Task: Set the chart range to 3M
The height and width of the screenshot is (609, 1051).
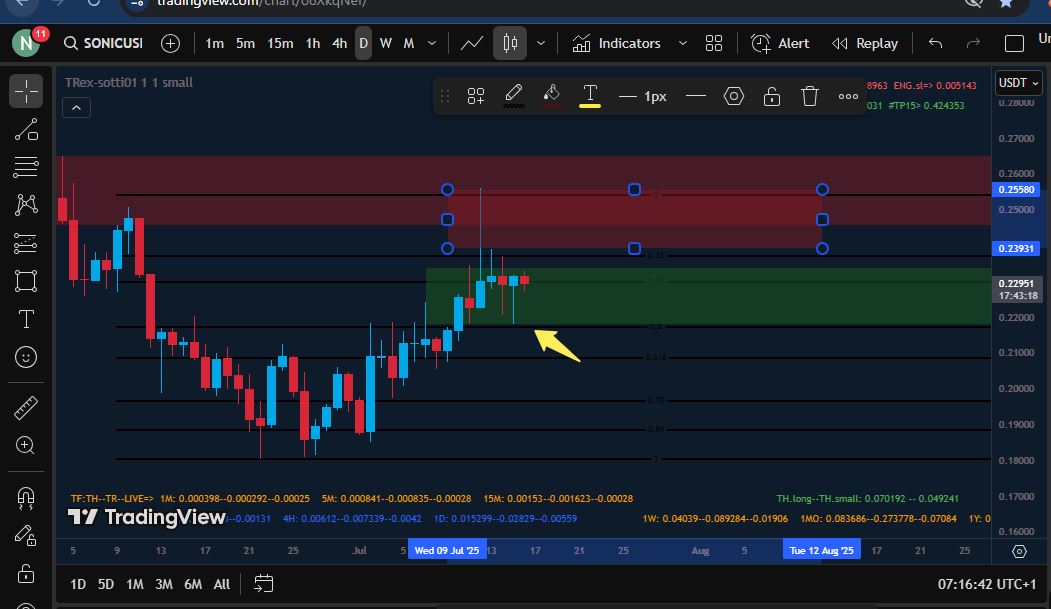Action: (x=164, y=584)
